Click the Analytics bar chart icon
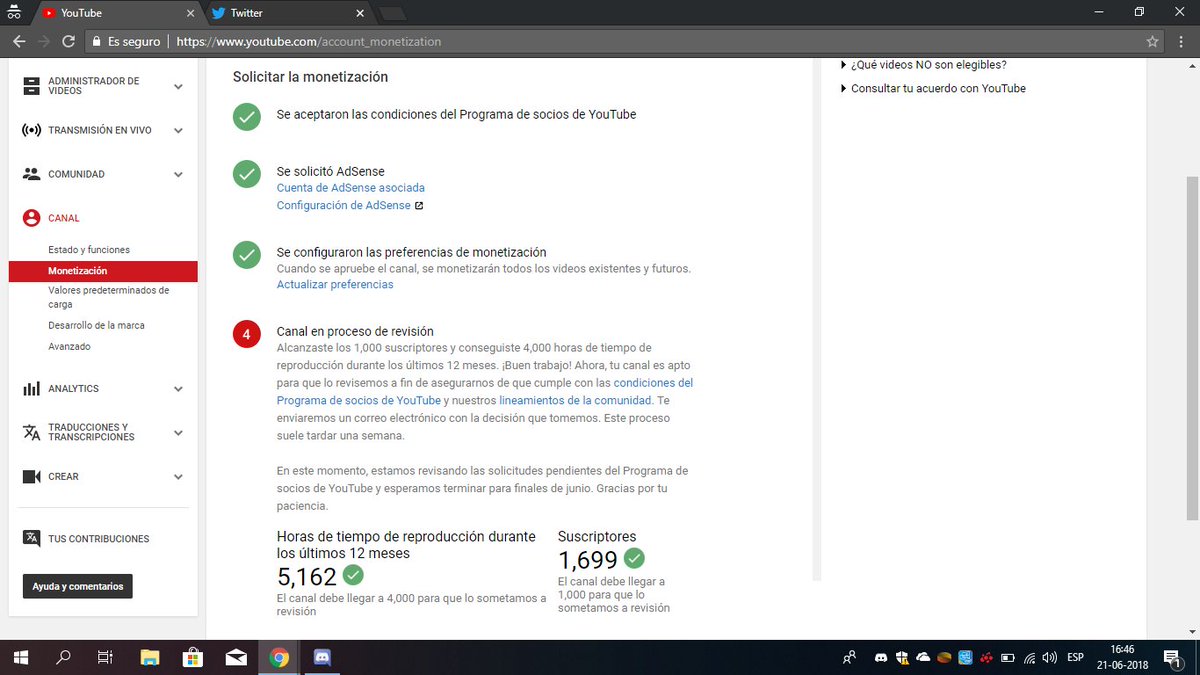The width and height of the screenshot is (1200, 675). pyautogui.click(x=32, y=388)
